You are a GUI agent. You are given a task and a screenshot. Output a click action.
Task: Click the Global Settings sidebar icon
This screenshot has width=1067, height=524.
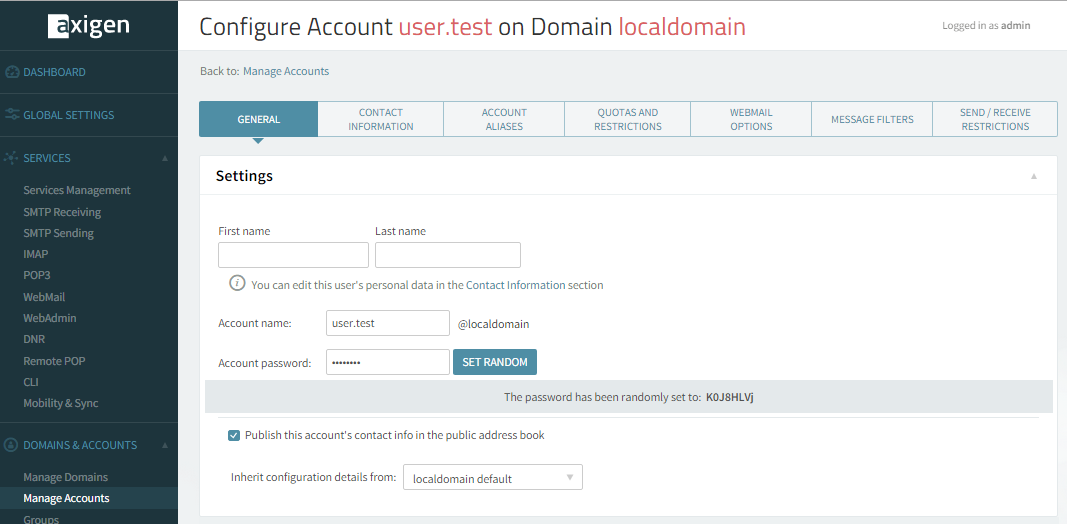(x=12, y=115)
